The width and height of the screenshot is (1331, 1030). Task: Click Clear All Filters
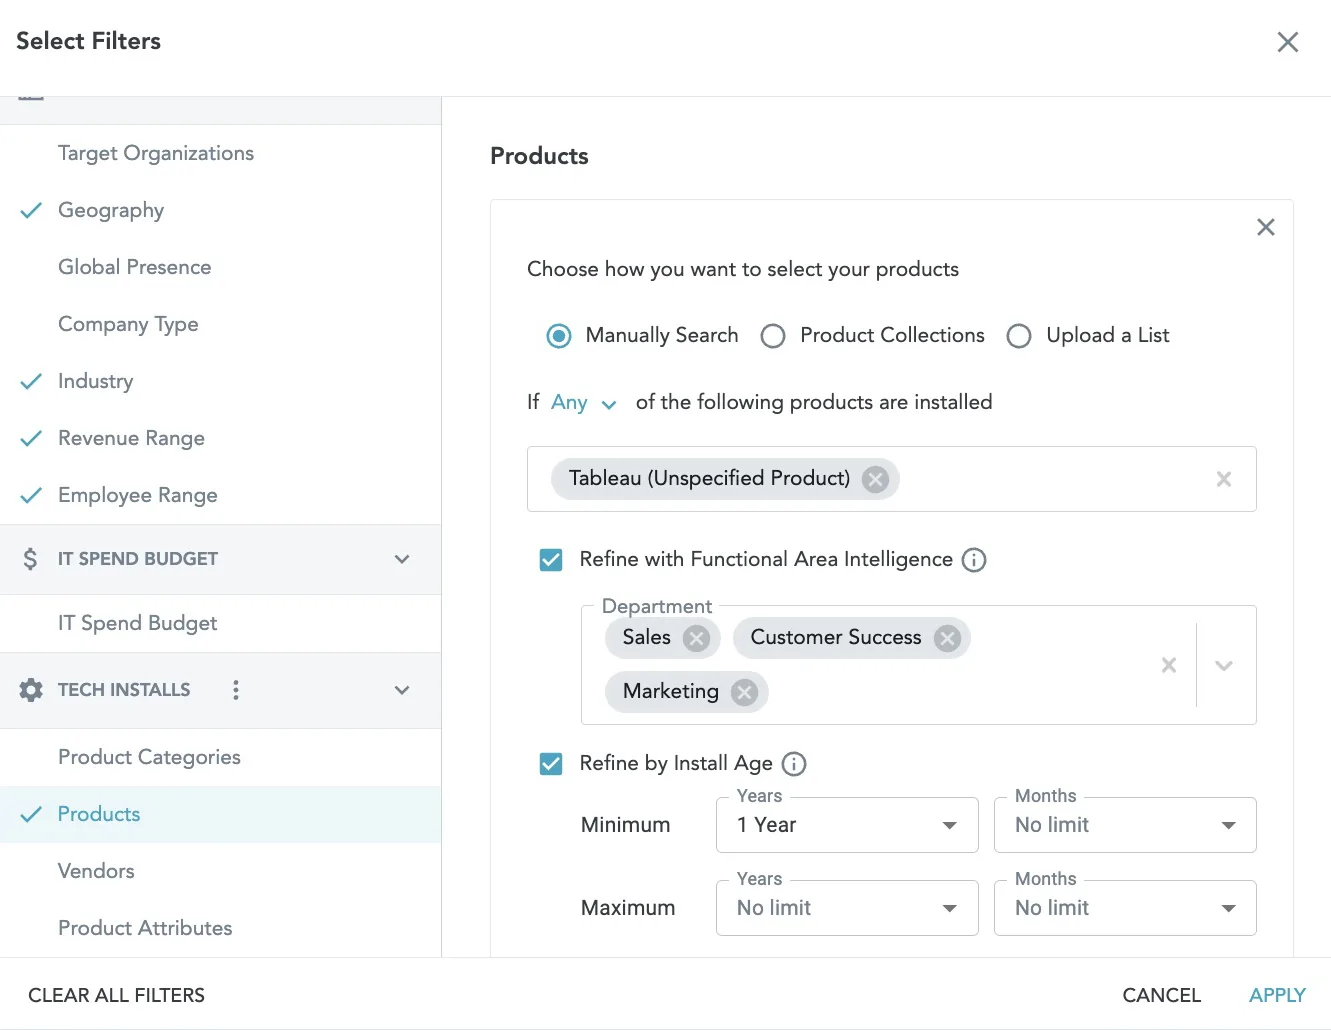coord(116,995)
